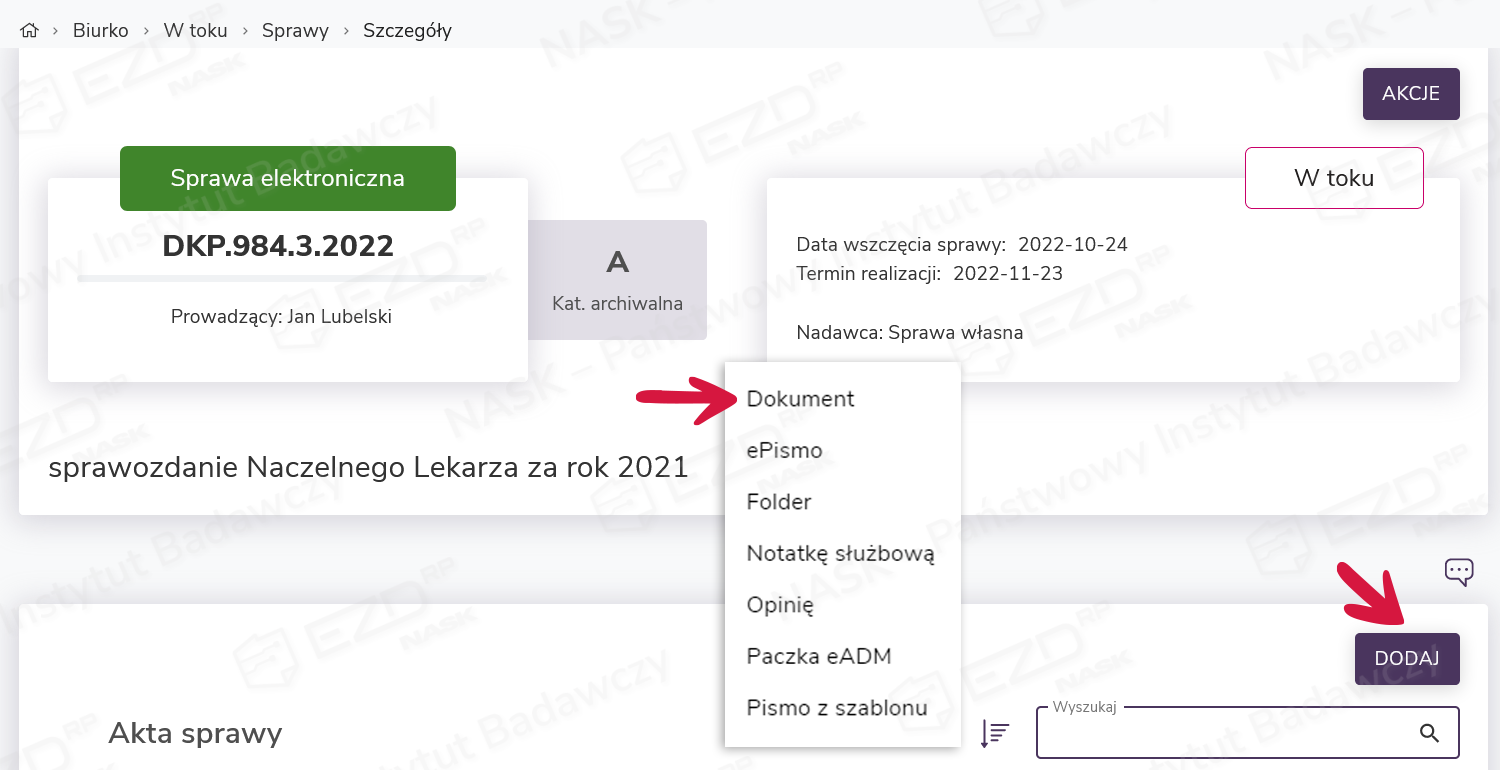Select Paczka eADM option
The height and width of the screenshot is (770, 1500).
pos(818,657)
